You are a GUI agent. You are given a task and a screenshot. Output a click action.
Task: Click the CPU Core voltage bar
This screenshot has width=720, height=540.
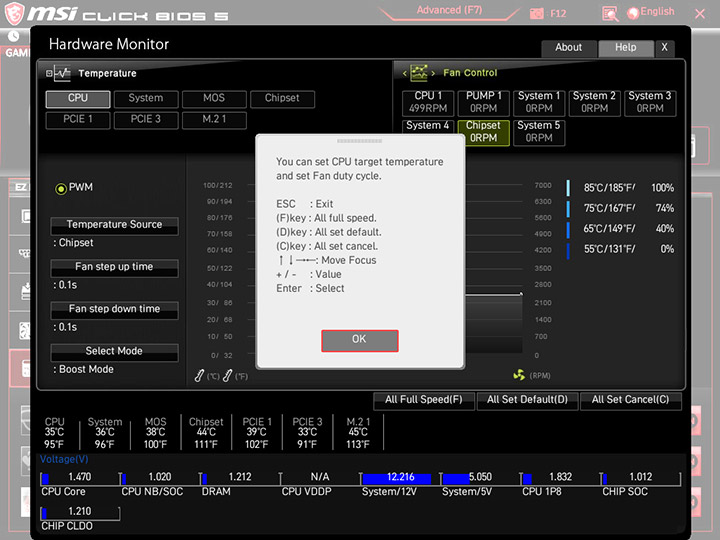tap(80, 478)
